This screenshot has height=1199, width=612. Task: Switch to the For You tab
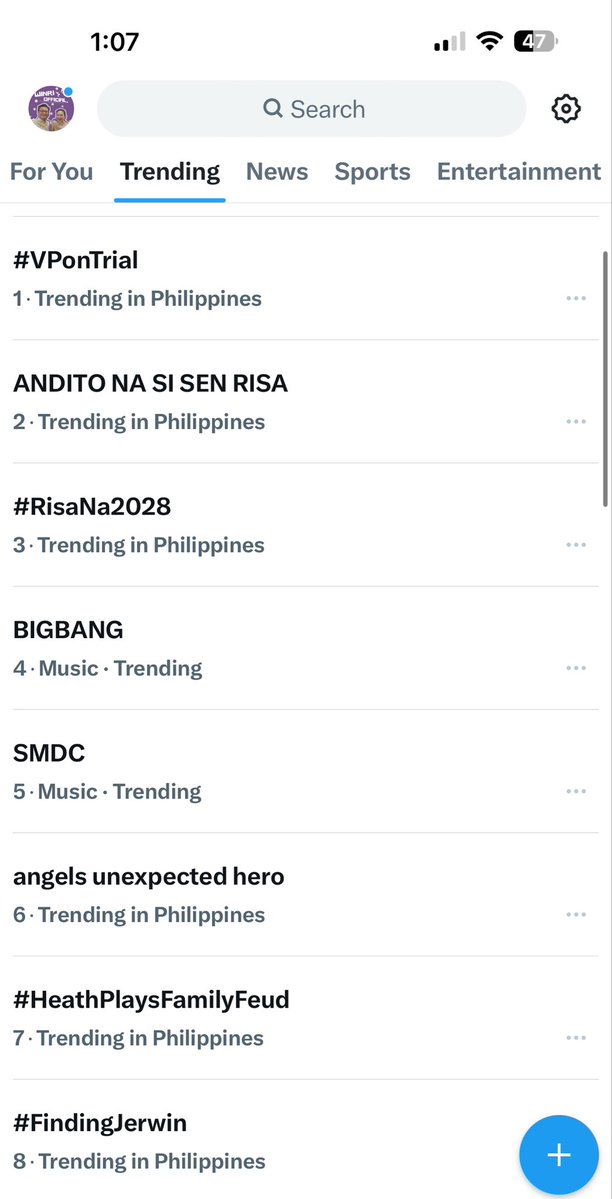tap(51, 172)
